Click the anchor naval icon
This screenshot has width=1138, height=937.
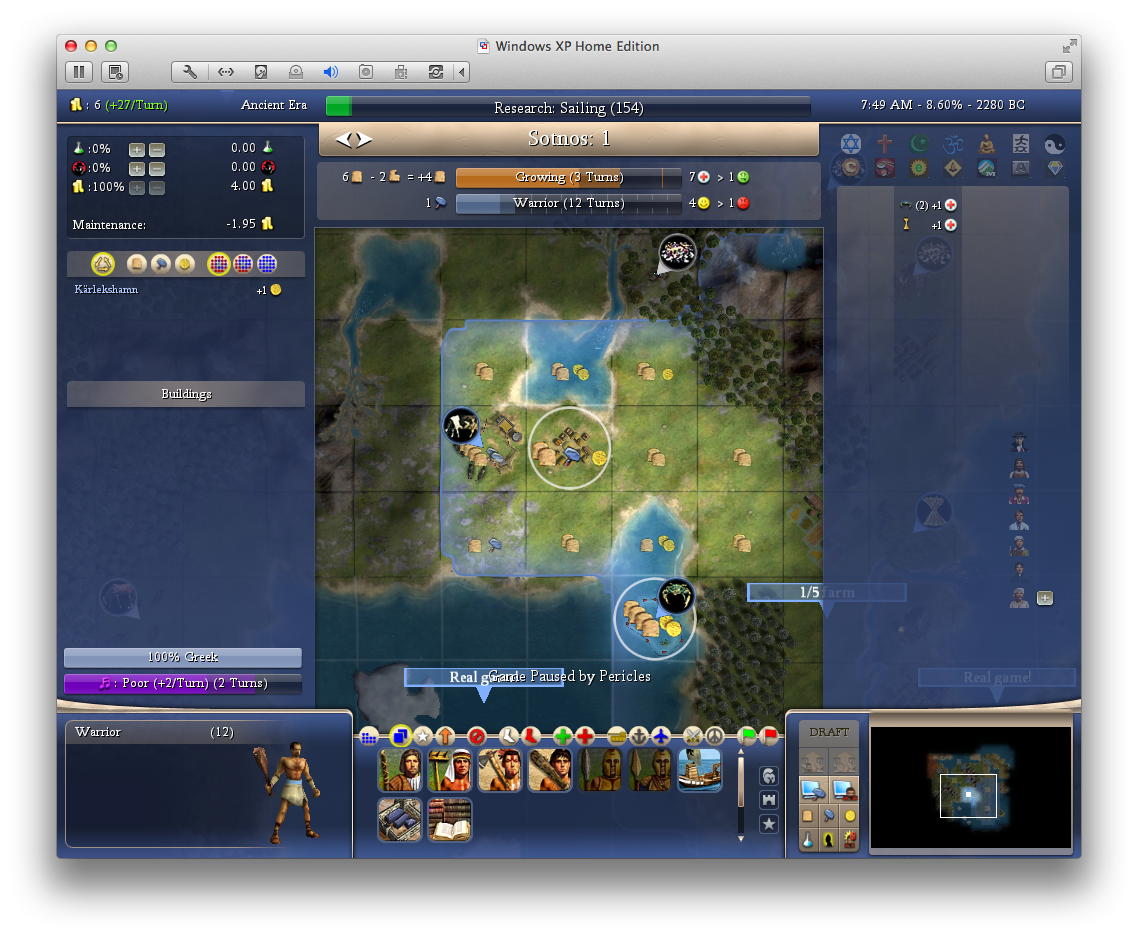coord(639,737)
